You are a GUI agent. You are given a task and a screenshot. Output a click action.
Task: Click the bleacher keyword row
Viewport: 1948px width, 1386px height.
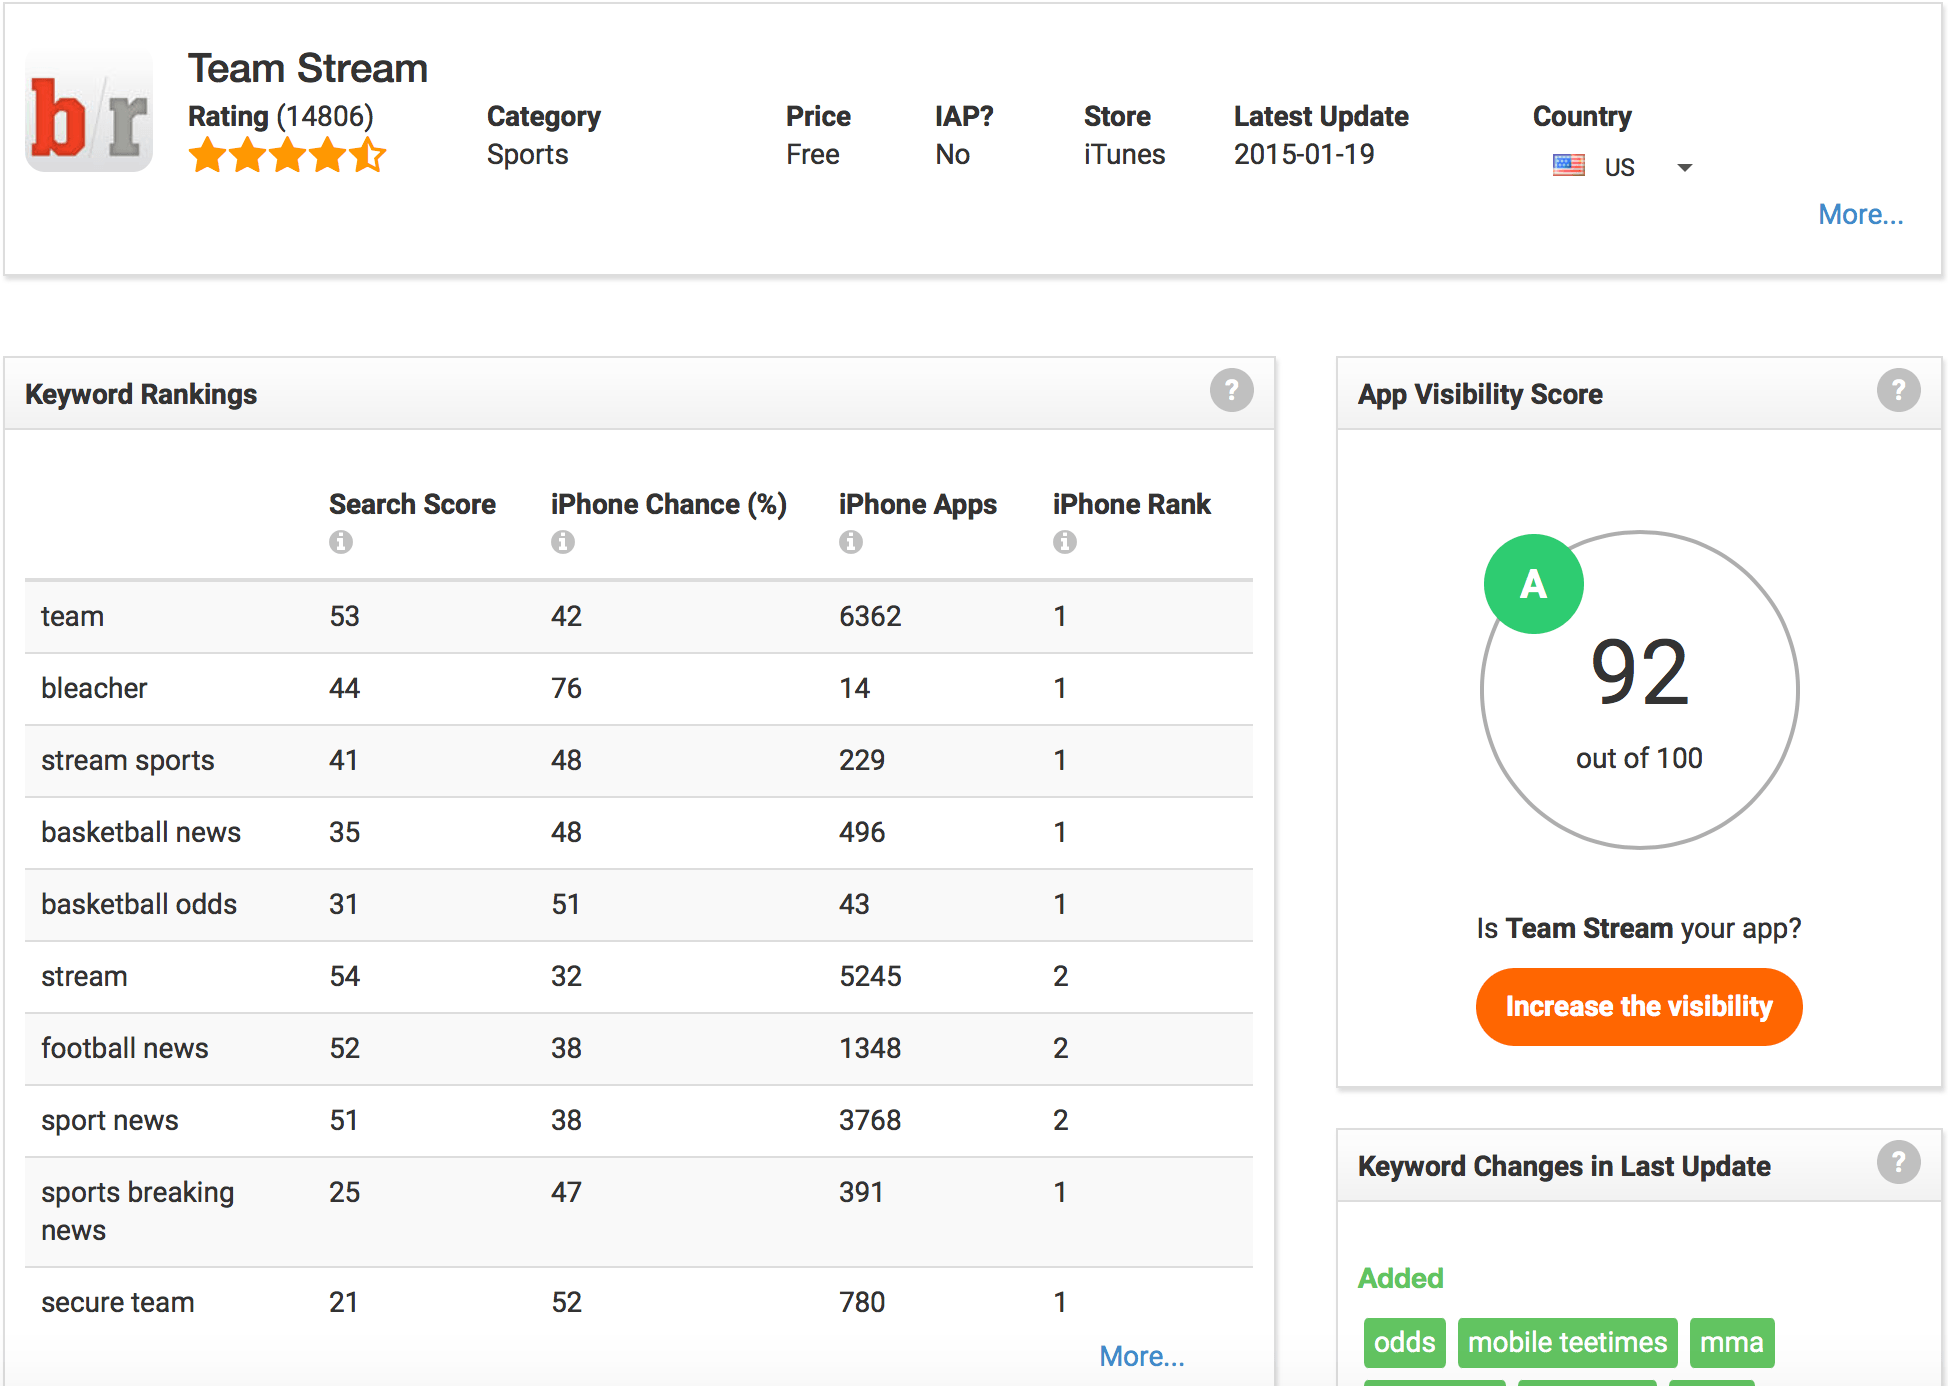coord(94,688)
